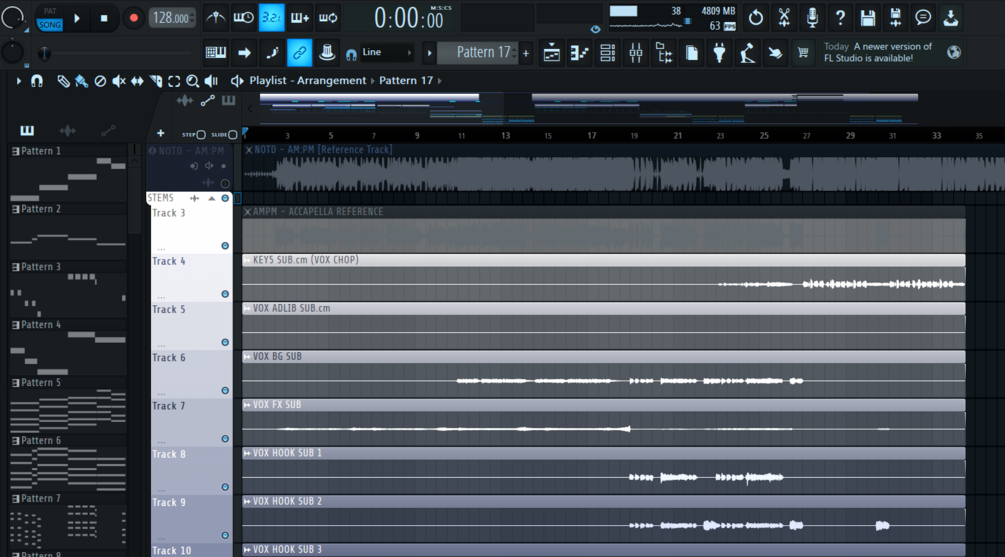This screenshot has height=557, width=1005.
Task: Click the render export audio icon
Action: tap(895, 18)
